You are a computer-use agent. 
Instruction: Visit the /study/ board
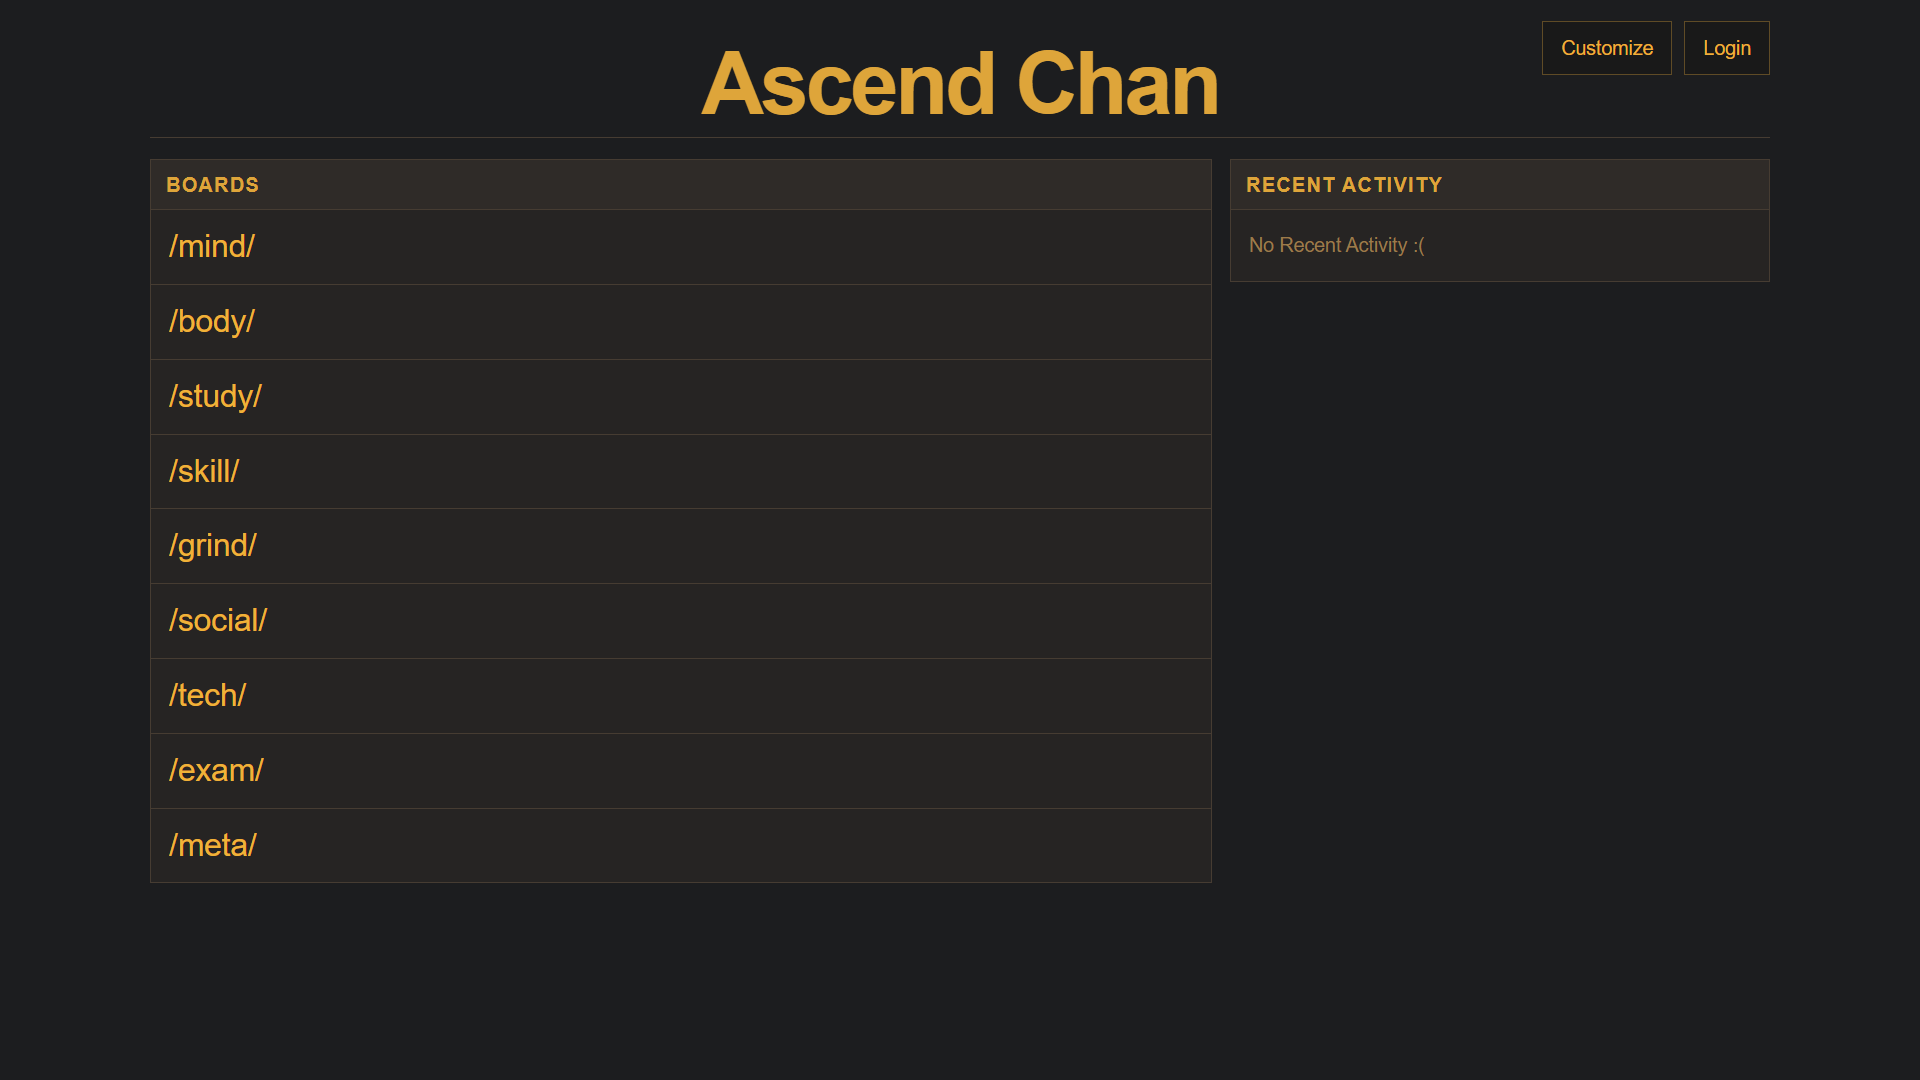pos(215,397)
